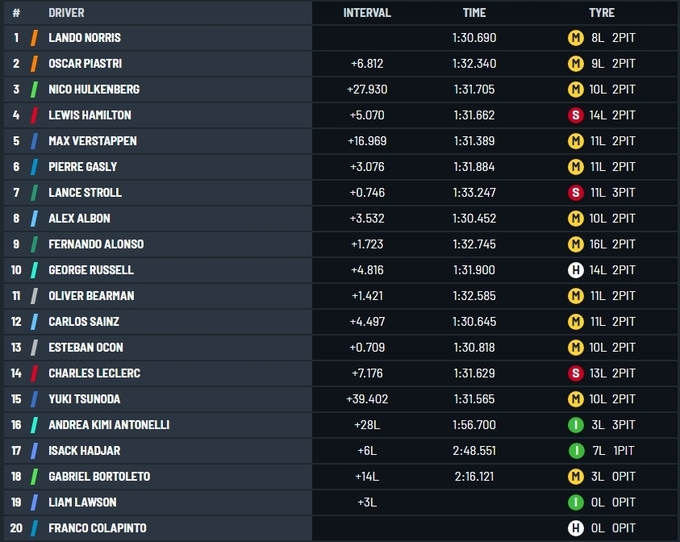This screenshot has width=680, height=542.
Task: Click Lance Stroll's soft tyre icon
Action: click(x=575, y=192)
